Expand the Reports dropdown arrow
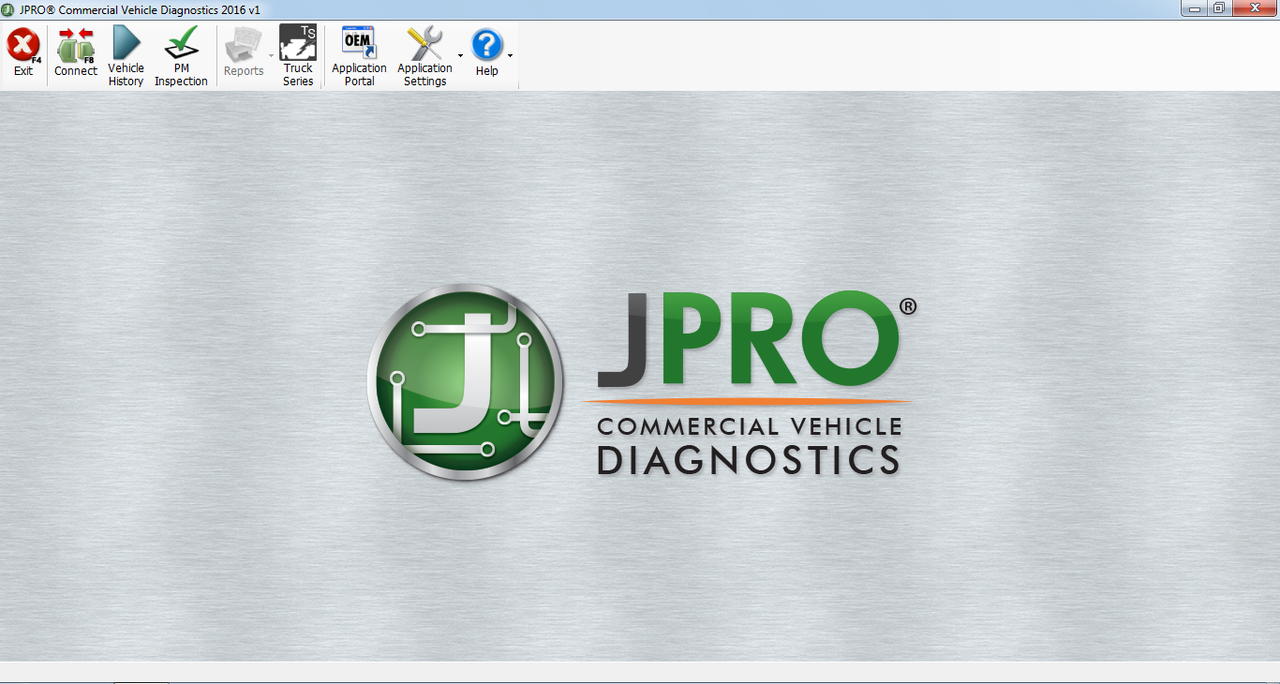 pyautogui.click(x=271, y=56)
